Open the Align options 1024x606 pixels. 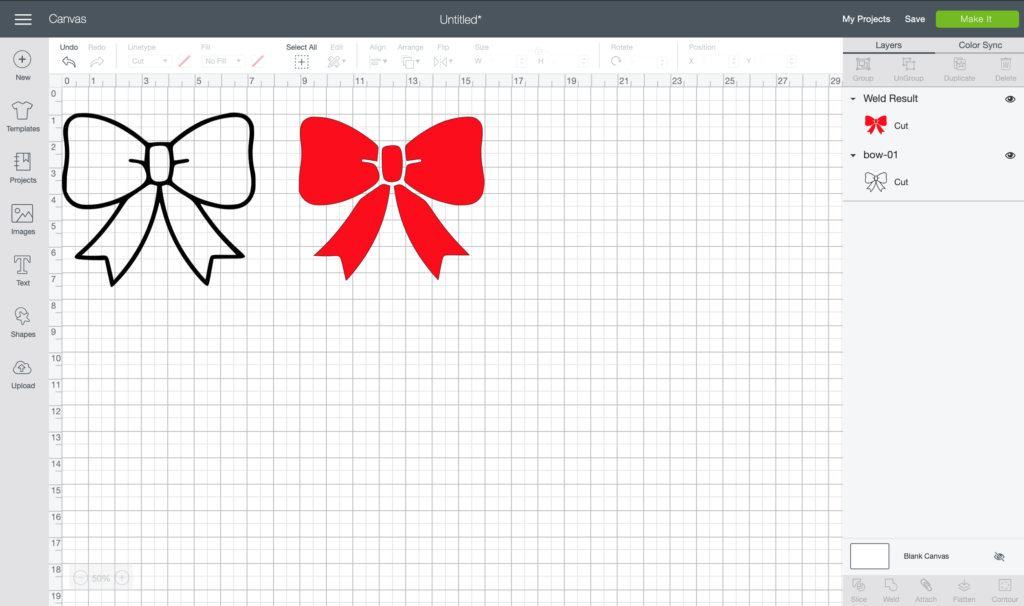pyautogui.click(x=377, y=61)
